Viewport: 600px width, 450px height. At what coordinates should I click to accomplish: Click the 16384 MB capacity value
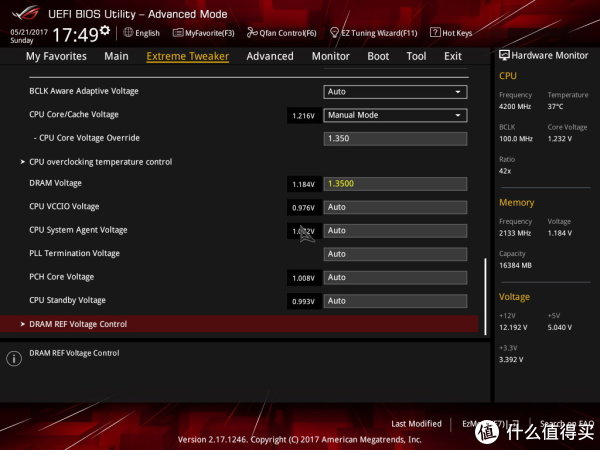coord(515,266)
